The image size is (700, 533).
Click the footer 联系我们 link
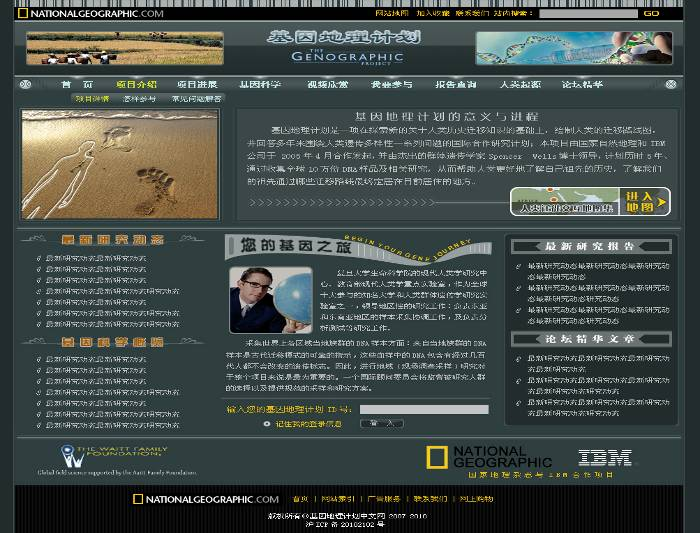click(430, 499)
